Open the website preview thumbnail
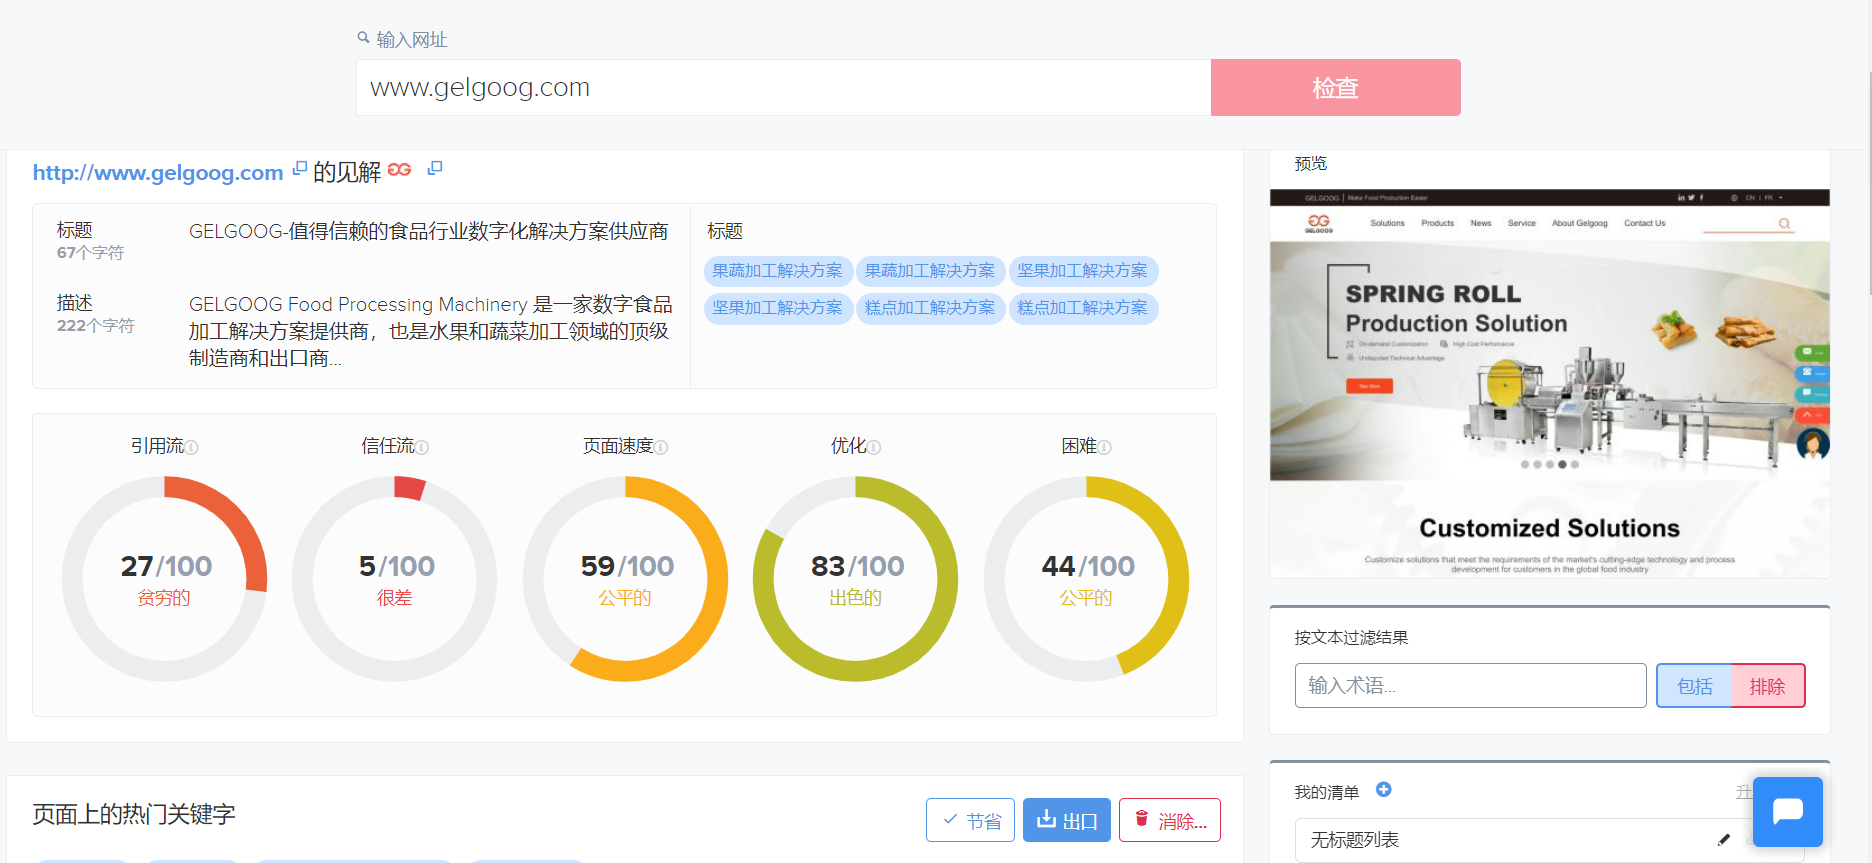 (1550, 384)
